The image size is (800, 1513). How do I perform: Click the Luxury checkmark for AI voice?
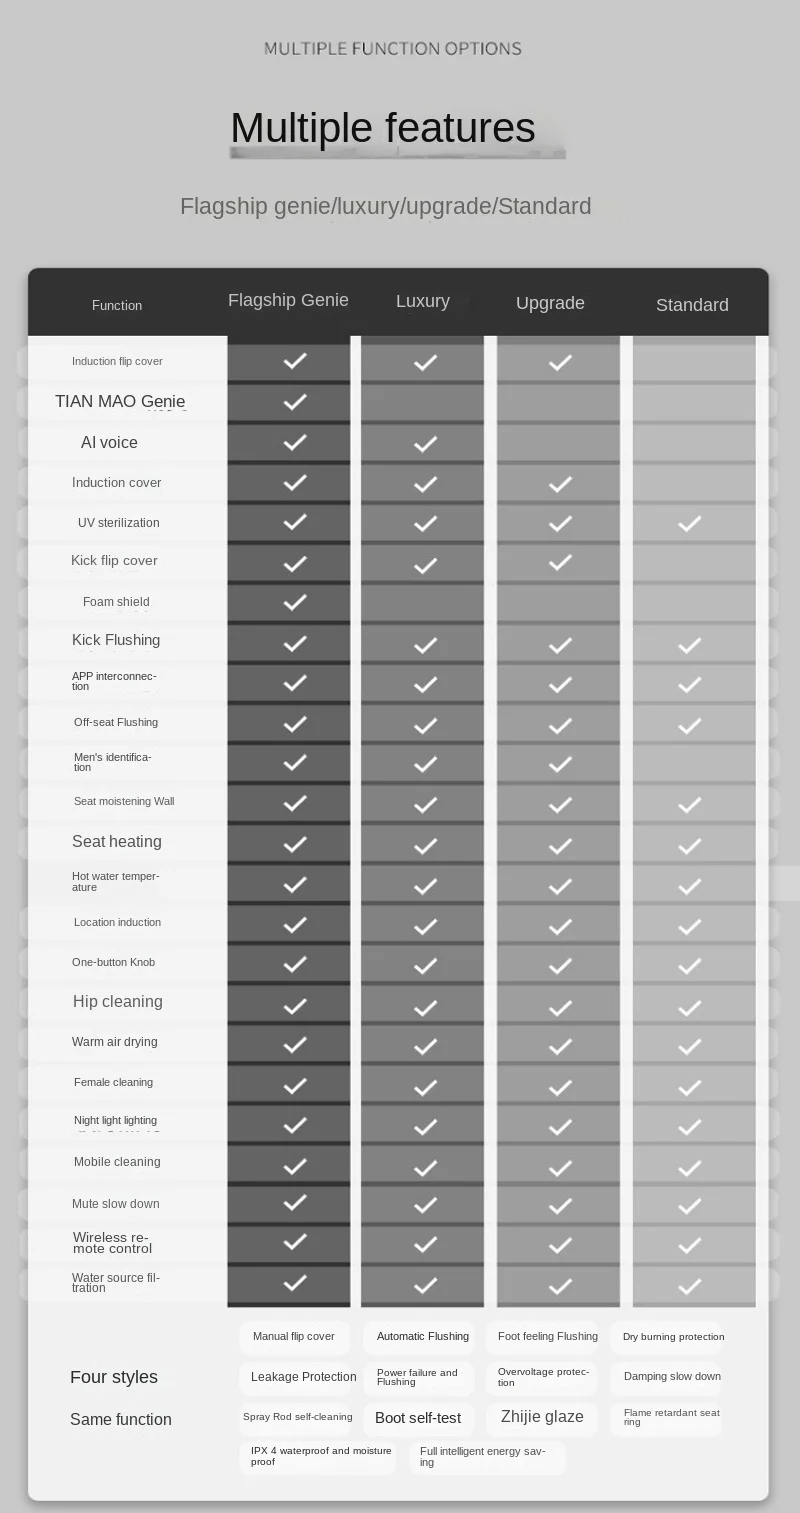pos(425,443)
